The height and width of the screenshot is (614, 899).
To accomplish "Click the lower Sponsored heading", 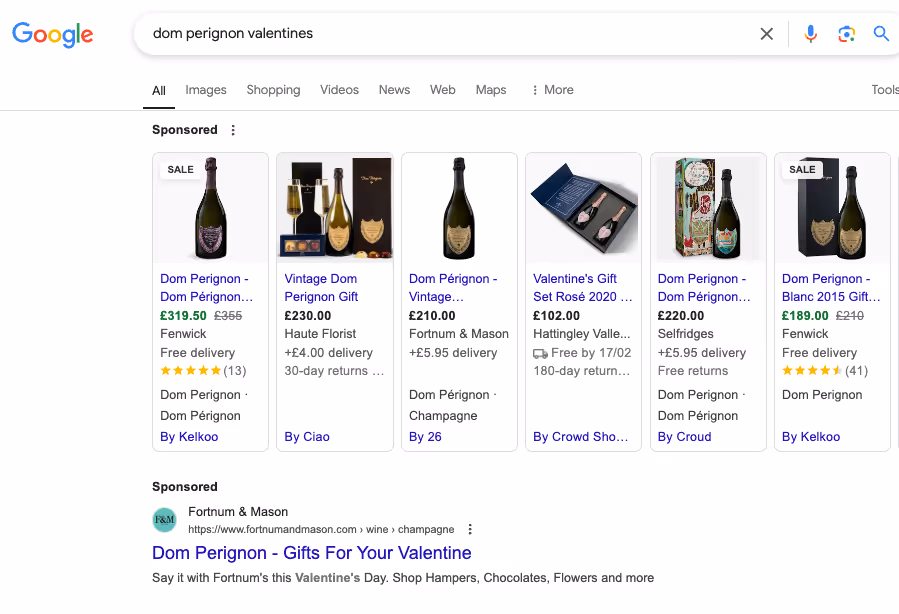I will (x=185, y=487).
